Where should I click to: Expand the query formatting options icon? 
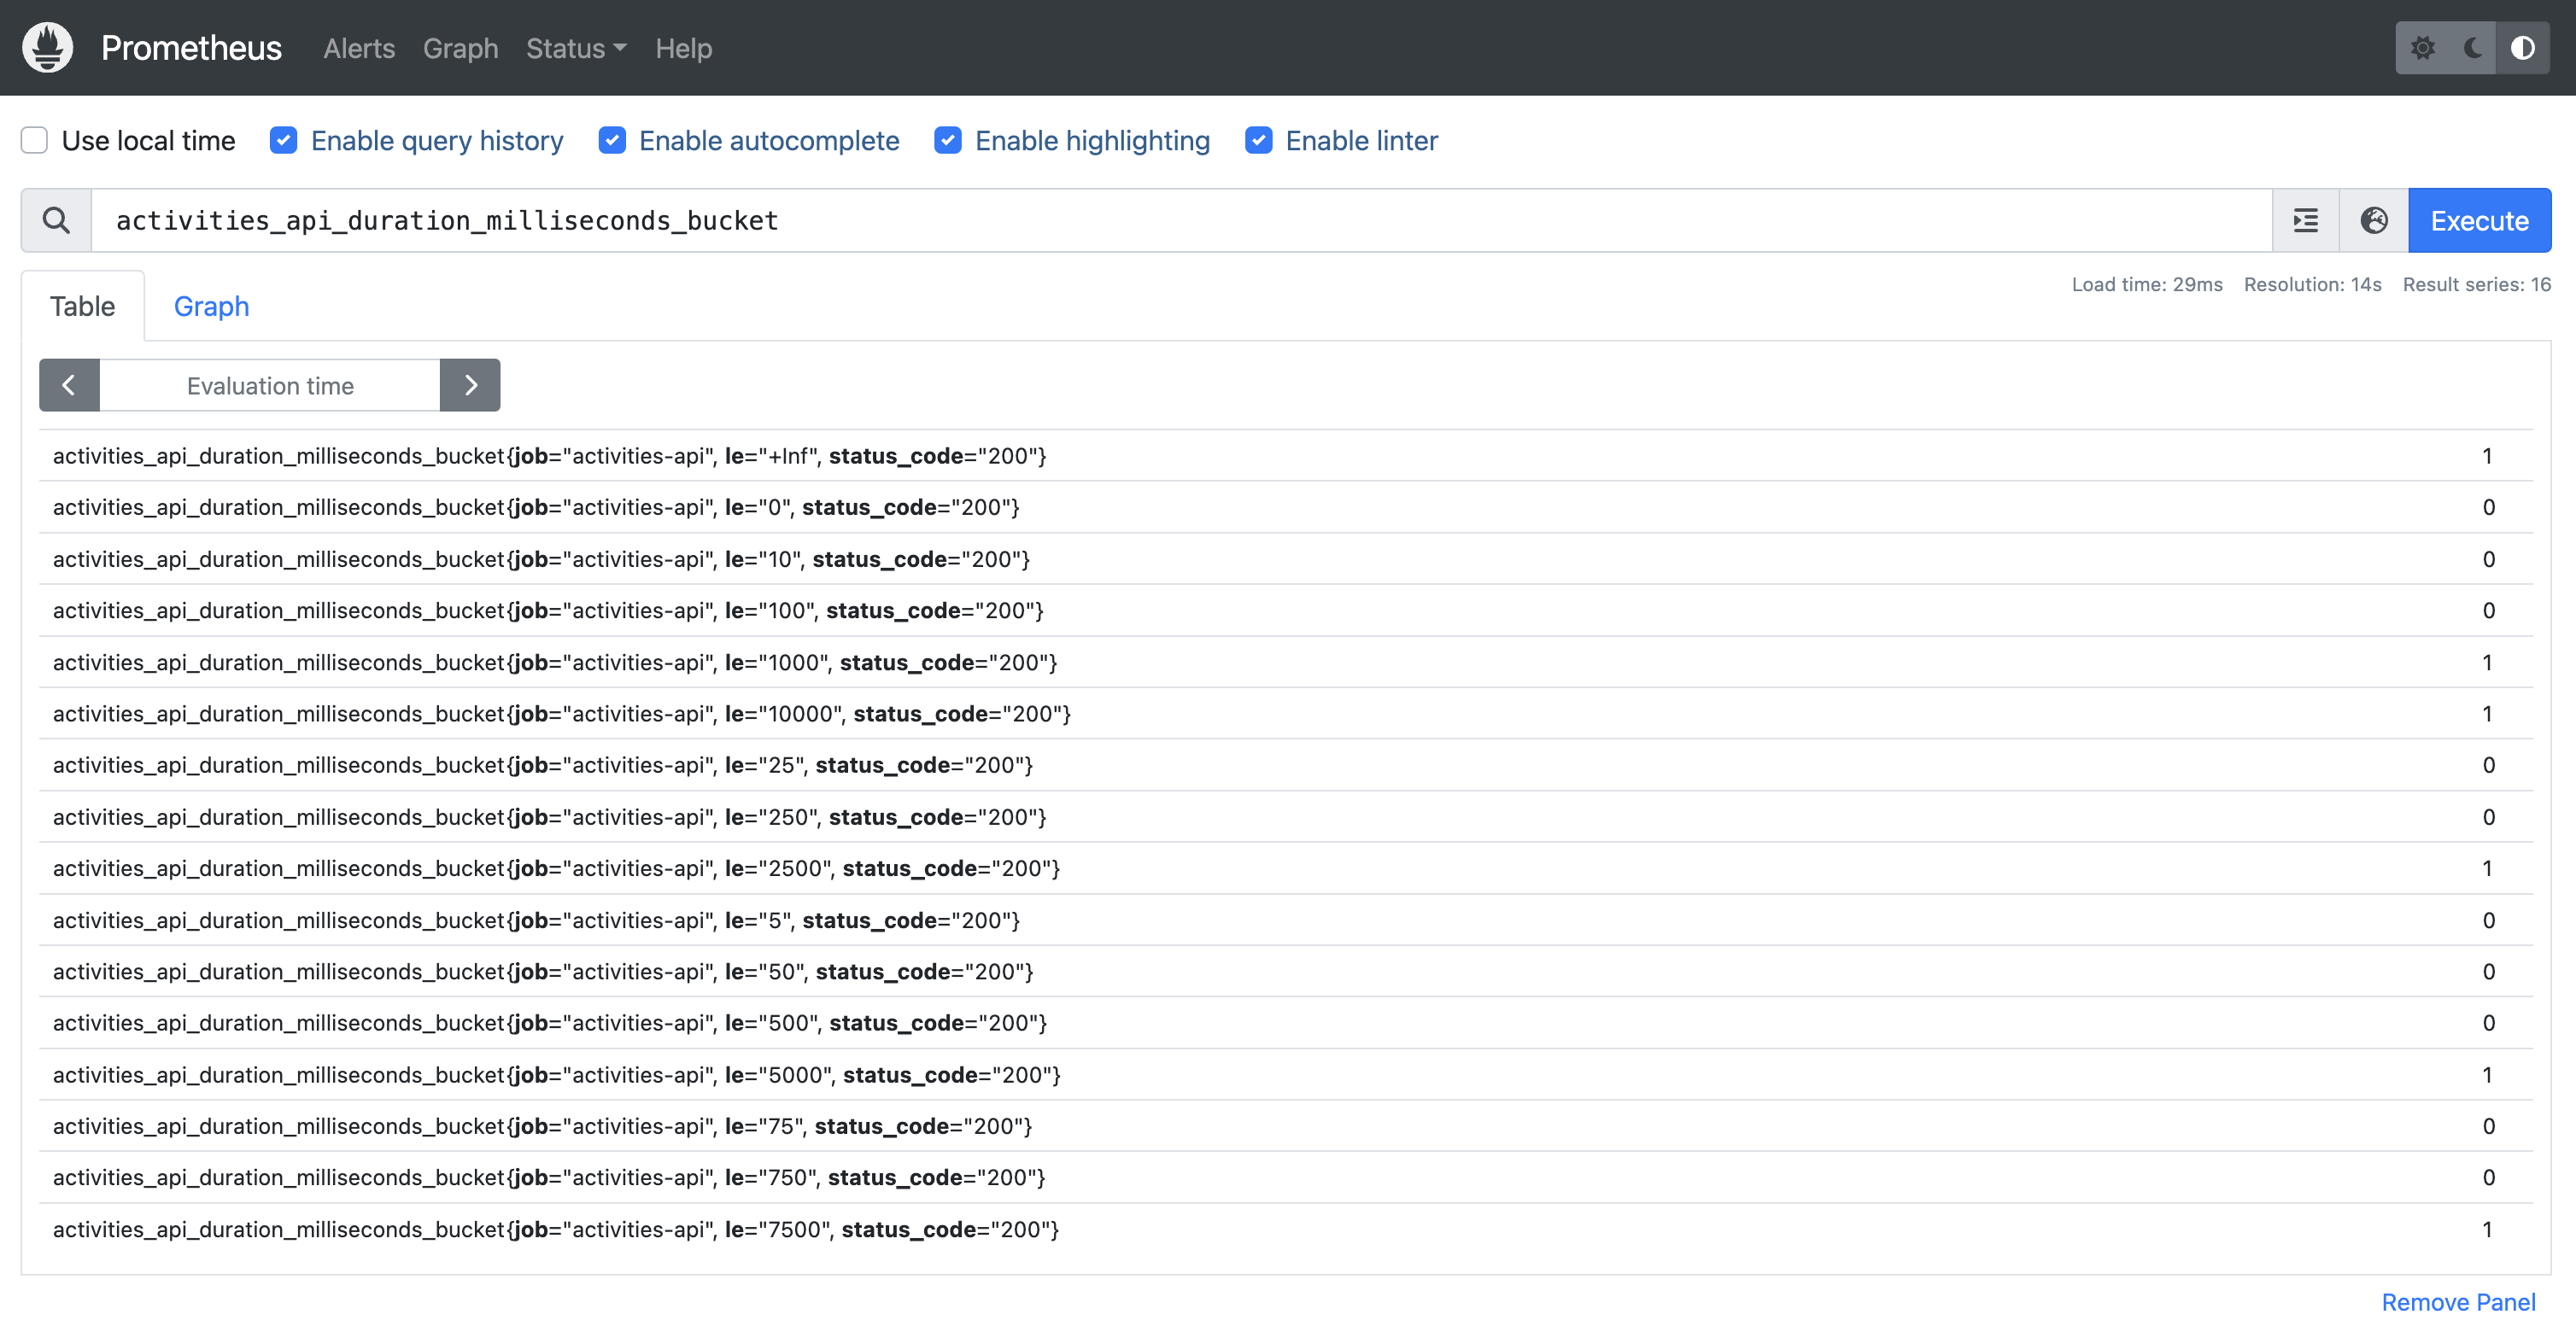click(x=2306, y=219)
